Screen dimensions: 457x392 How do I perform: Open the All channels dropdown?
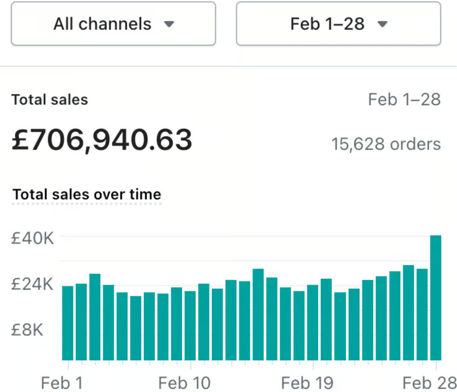click(x=113, y=24)
